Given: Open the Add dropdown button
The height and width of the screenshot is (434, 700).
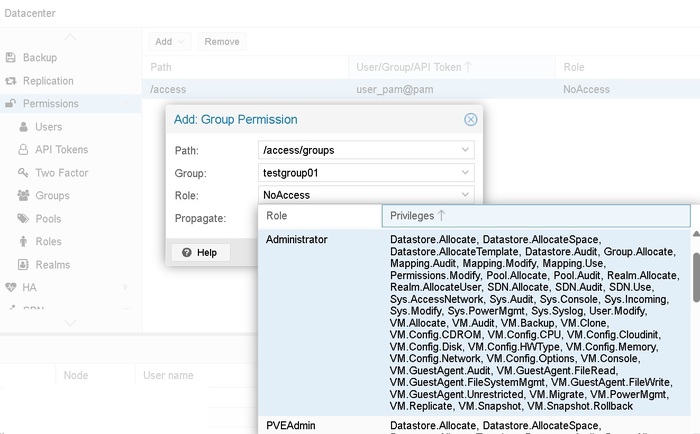Looking at the screenshot, I should tap(169, 42).
